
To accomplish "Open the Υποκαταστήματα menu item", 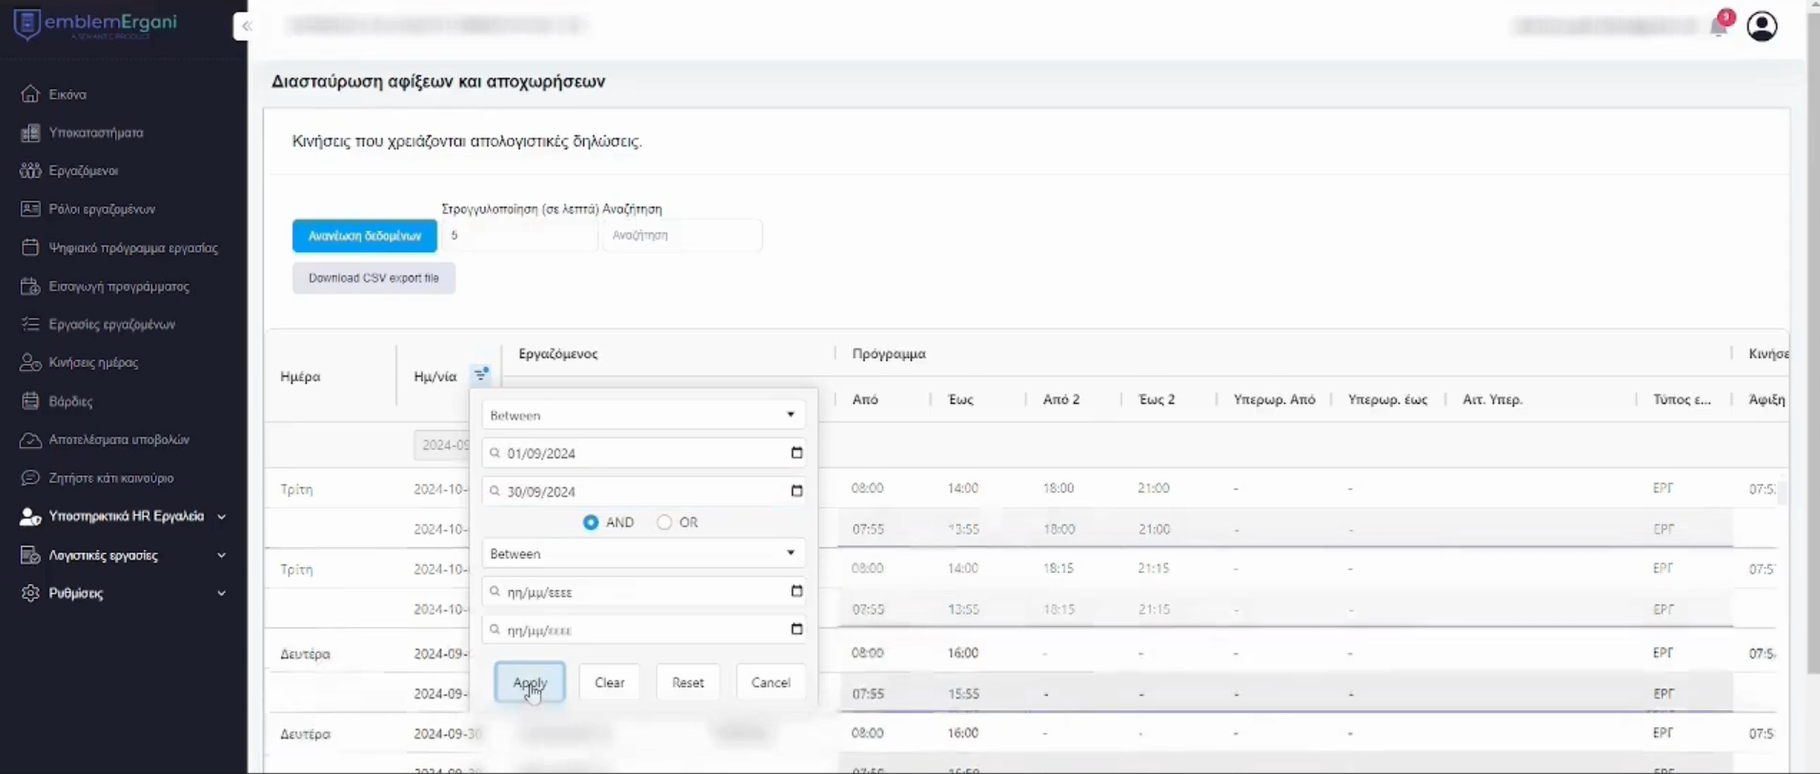I will 96,132.
